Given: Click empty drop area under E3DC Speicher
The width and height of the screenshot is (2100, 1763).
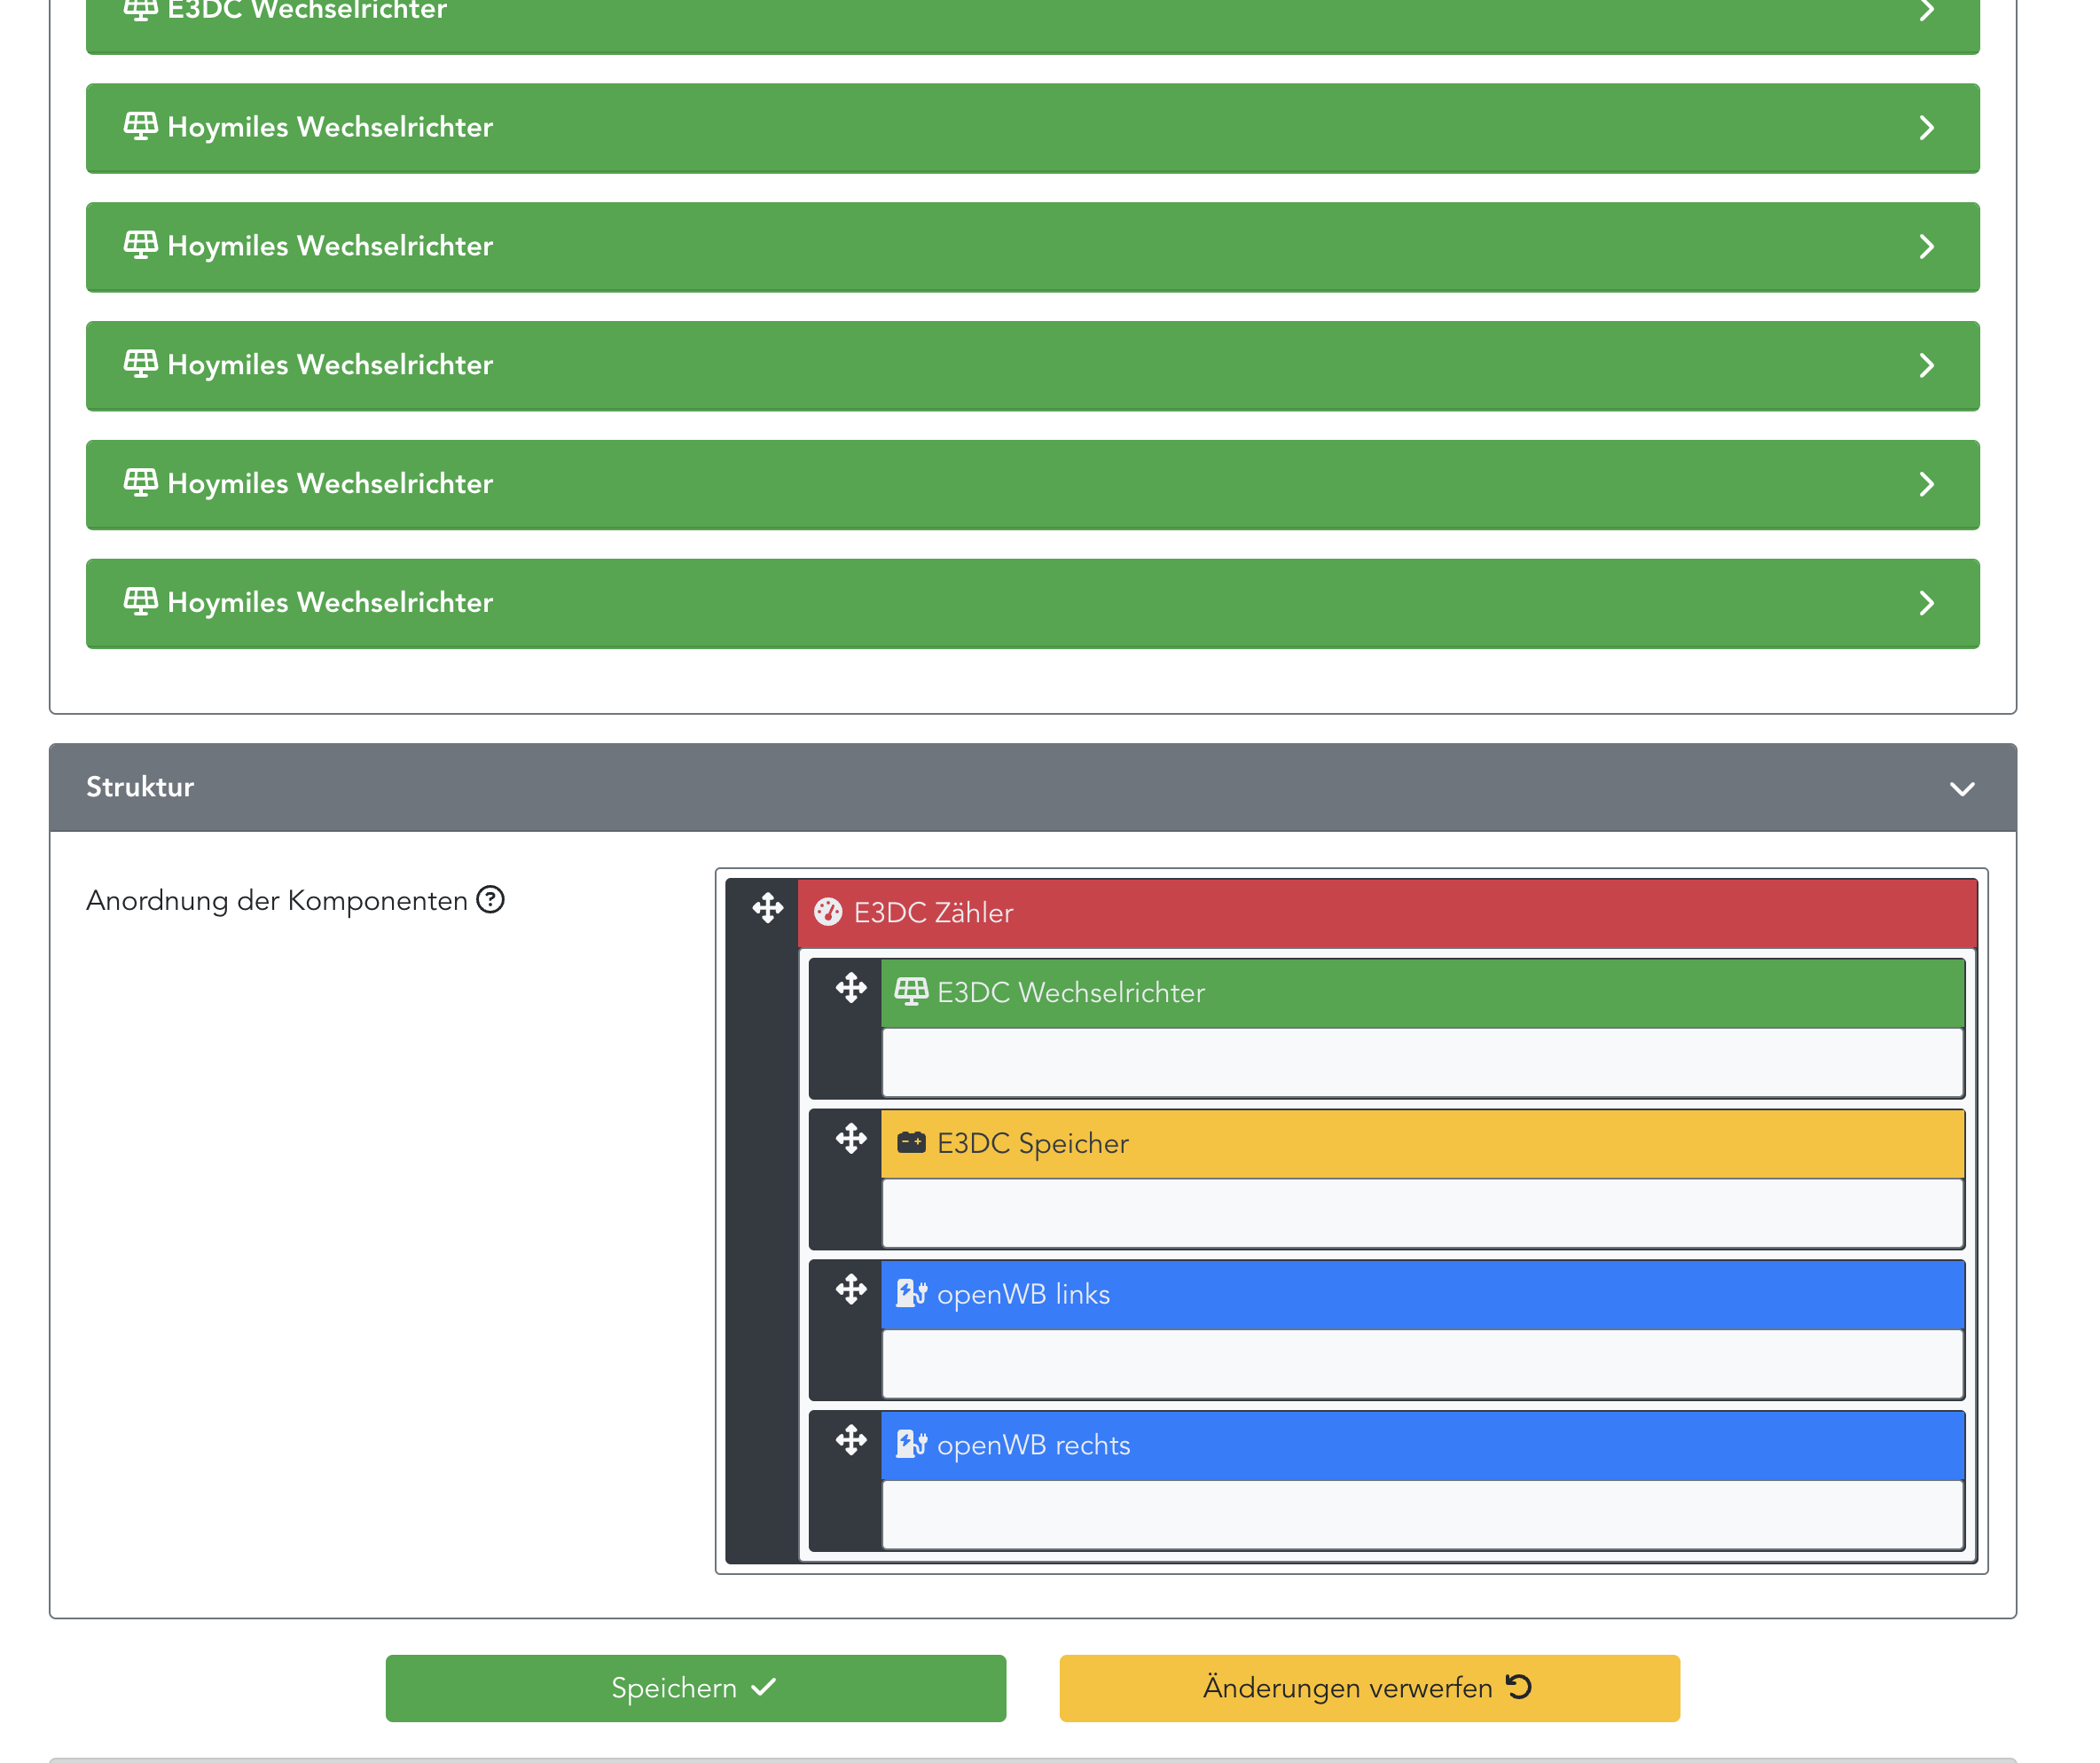Looking at the screenshot, I should click(x=1422, y=1213).
